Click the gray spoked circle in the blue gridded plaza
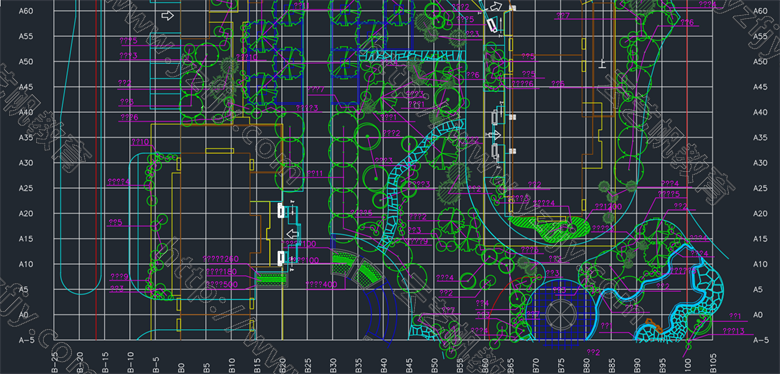780x374 pixels. [x=562, y=315]
